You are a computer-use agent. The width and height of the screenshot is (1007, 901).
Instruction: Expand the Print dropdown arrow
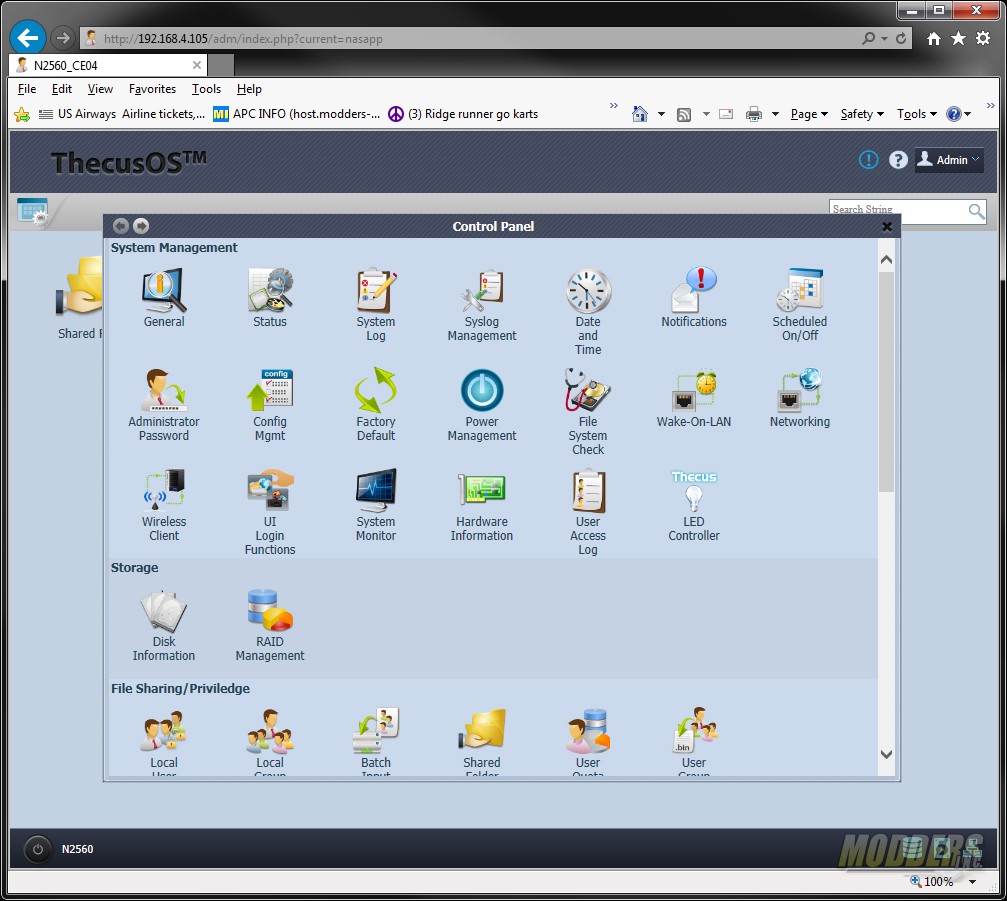tap(775, 114)
